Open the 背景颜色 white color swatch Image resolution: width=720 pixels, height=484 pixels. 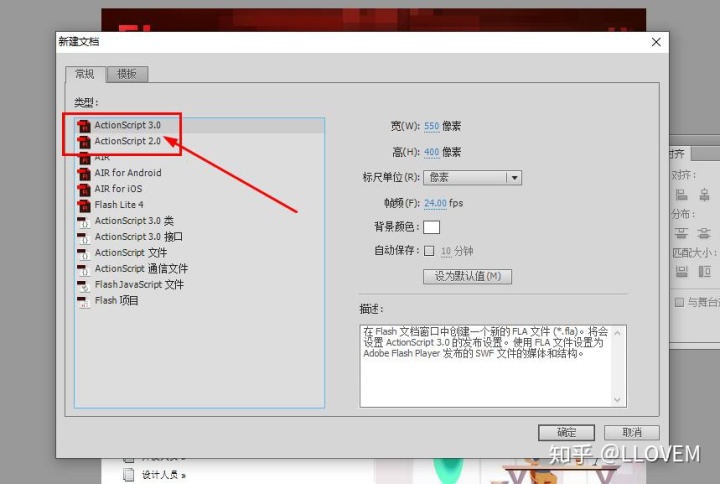tap(431, 227)
